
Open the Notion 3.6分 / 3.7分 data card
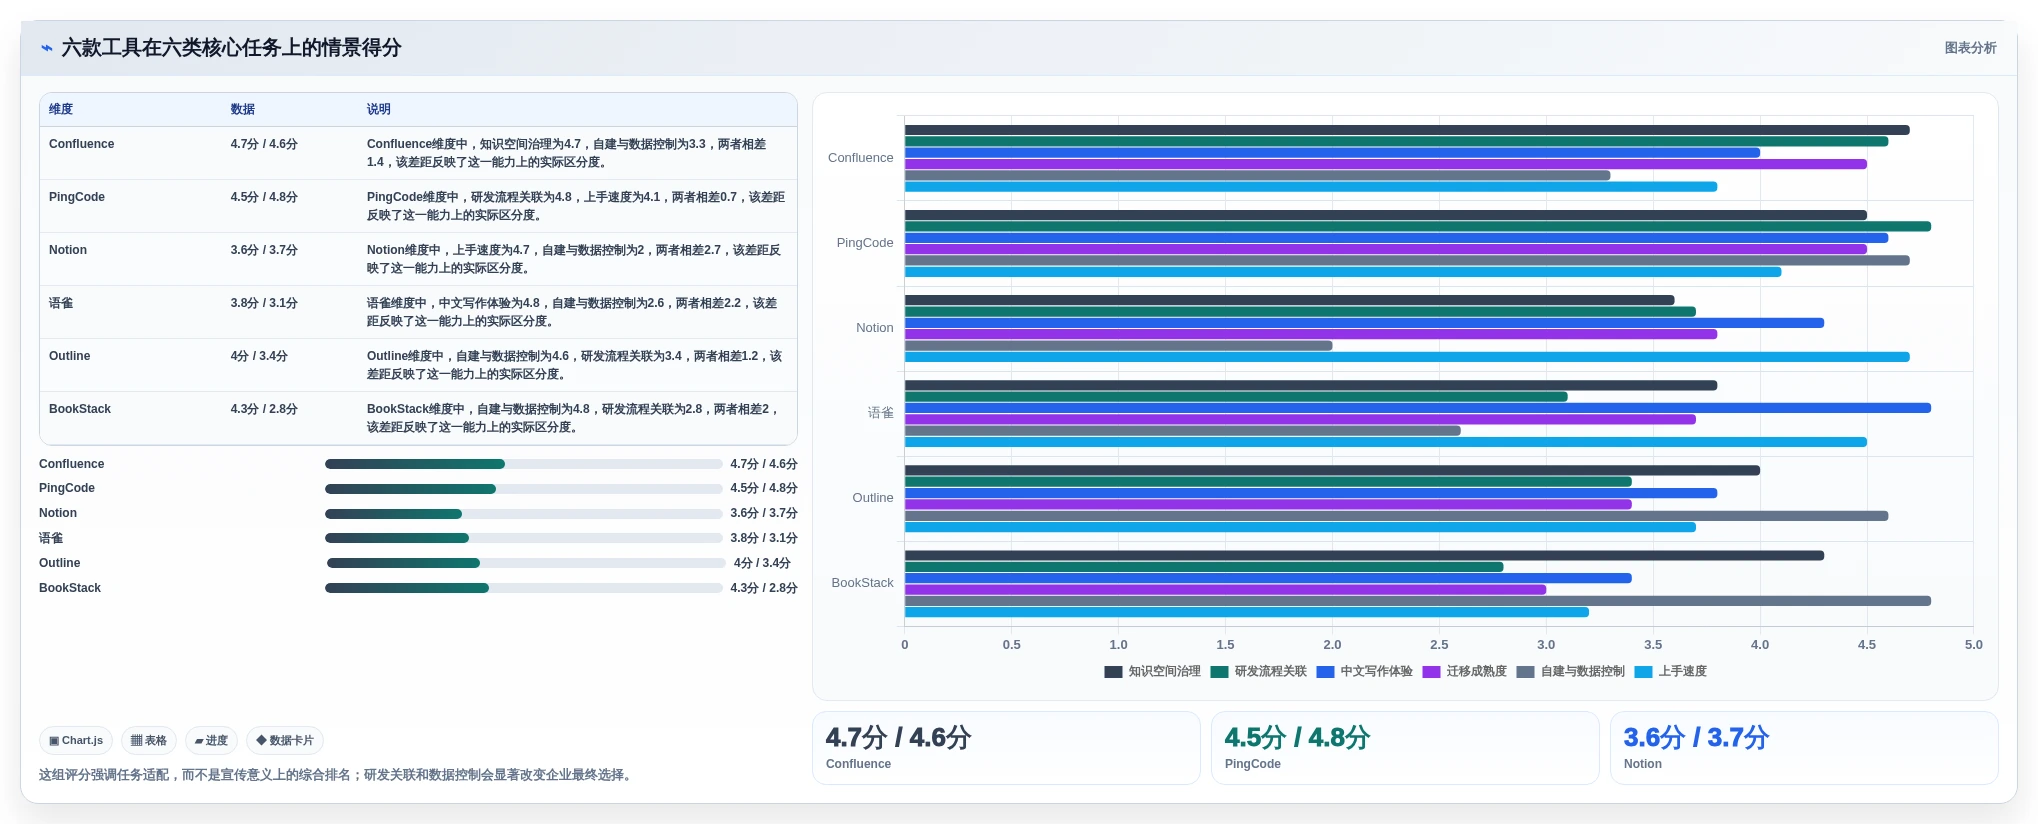pos(1804,748)
